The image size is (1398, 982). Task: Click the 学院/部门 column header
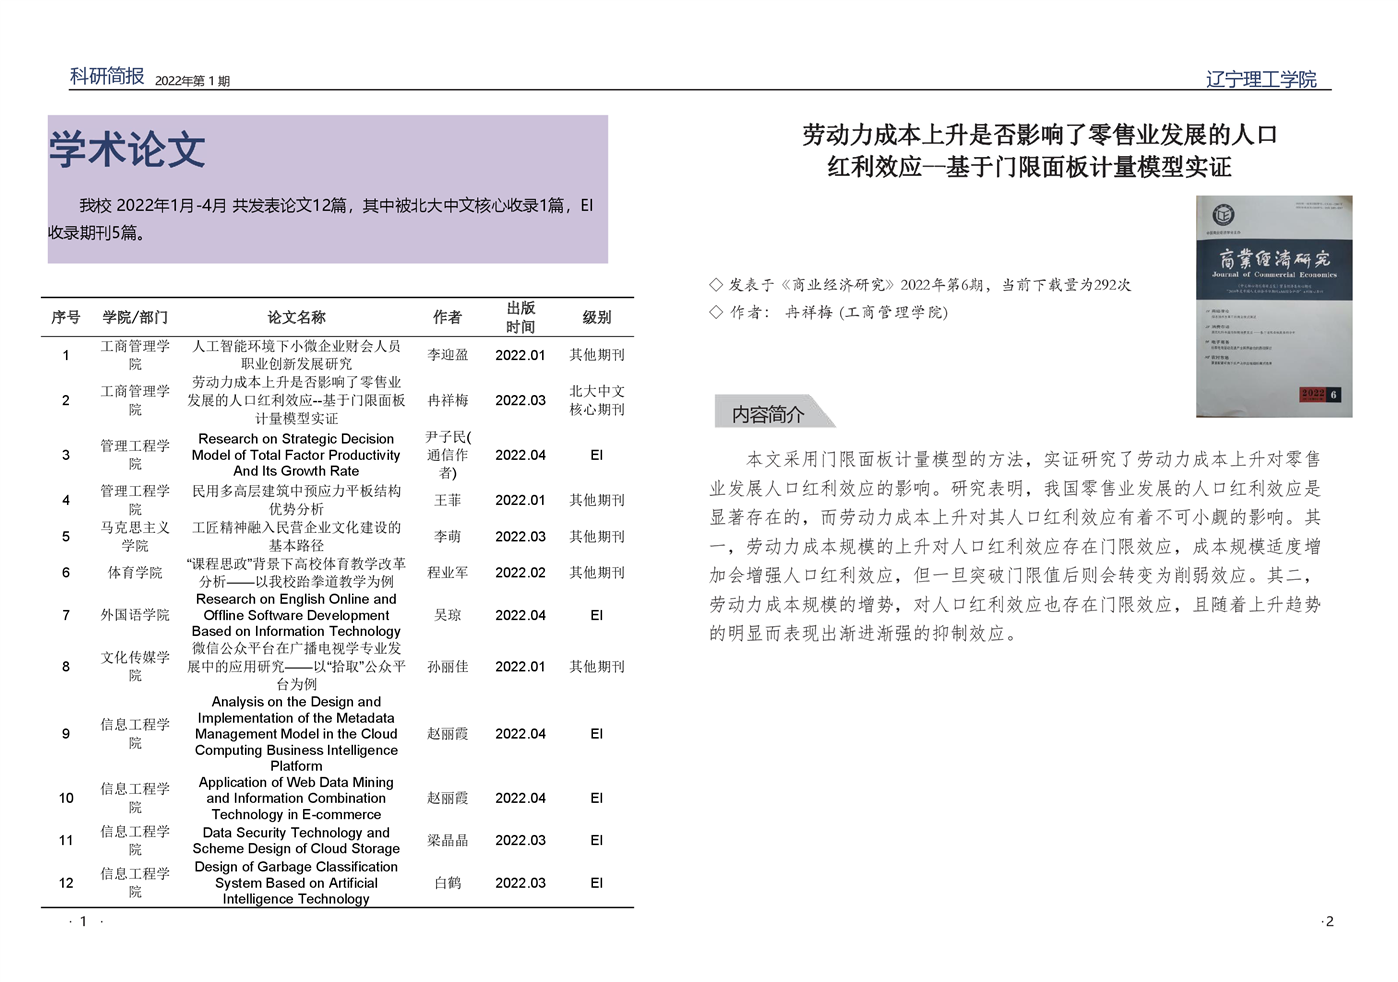135,317
